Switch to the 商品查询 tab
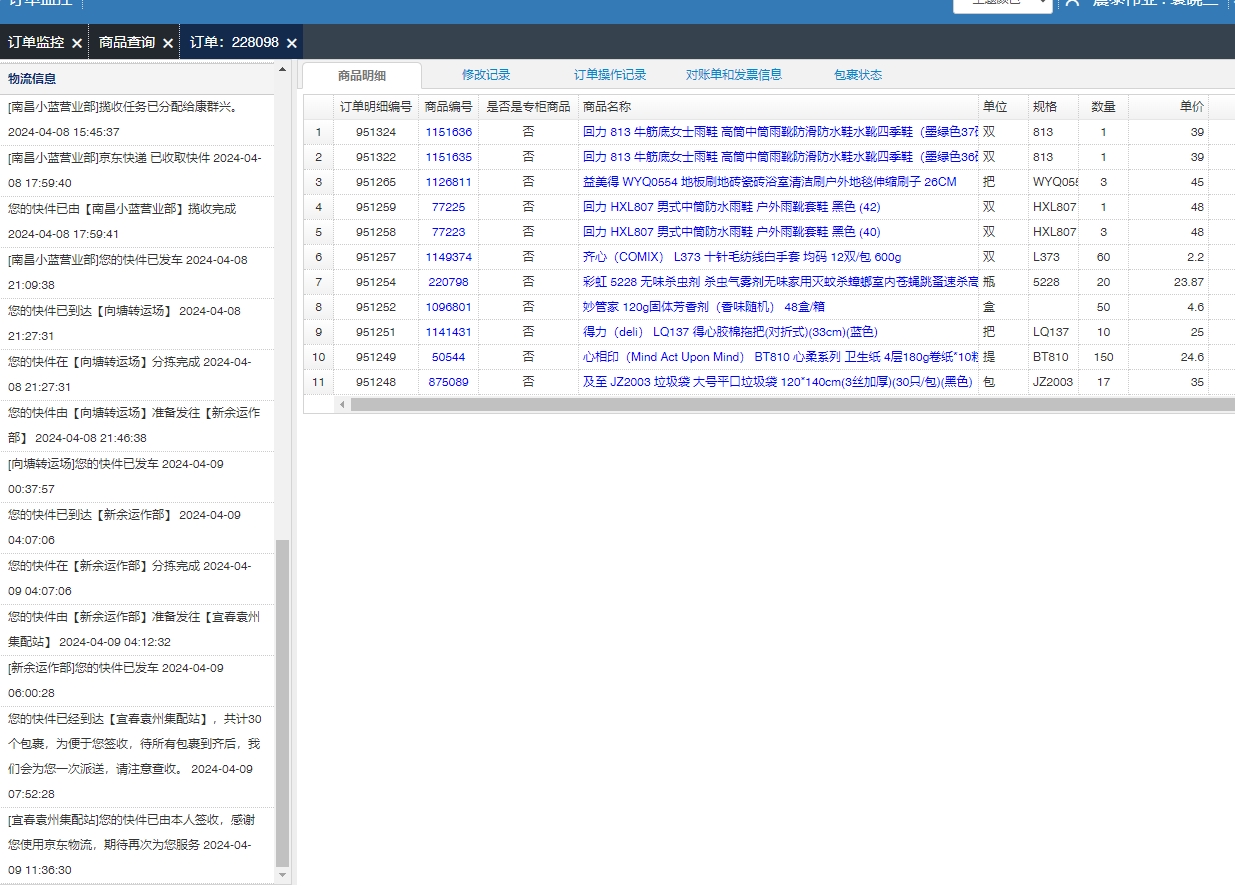Image resolution: width=1235 pixels, height=891 pixels. point(127,42)
